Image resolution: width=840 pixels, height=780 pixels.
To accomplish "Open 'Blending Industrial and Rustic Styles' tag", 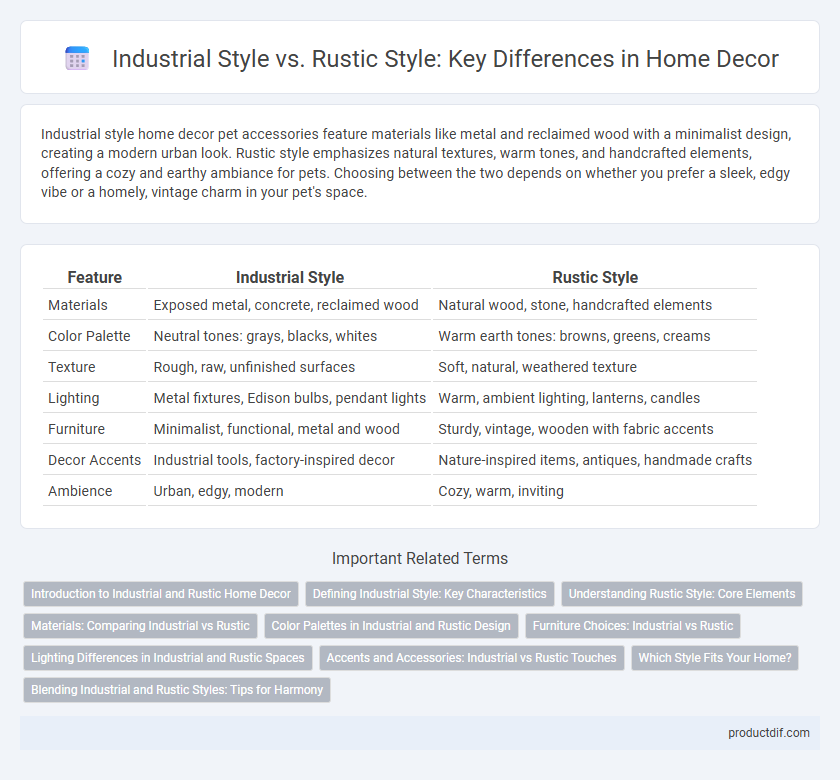I will point(177,690).
